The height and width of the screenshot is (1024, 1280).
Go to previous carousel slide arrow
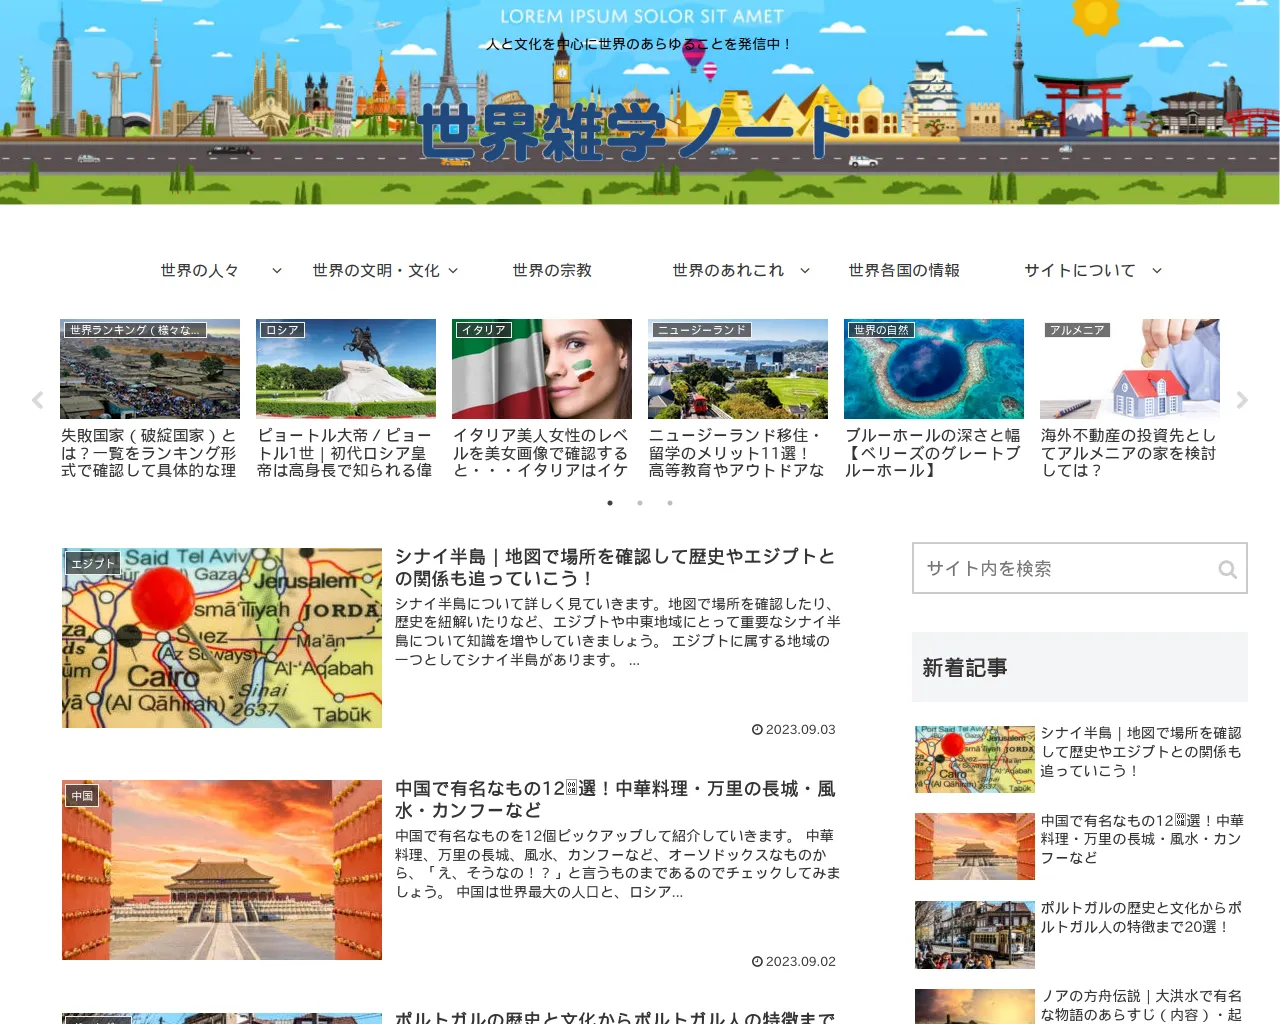[37, 400]
